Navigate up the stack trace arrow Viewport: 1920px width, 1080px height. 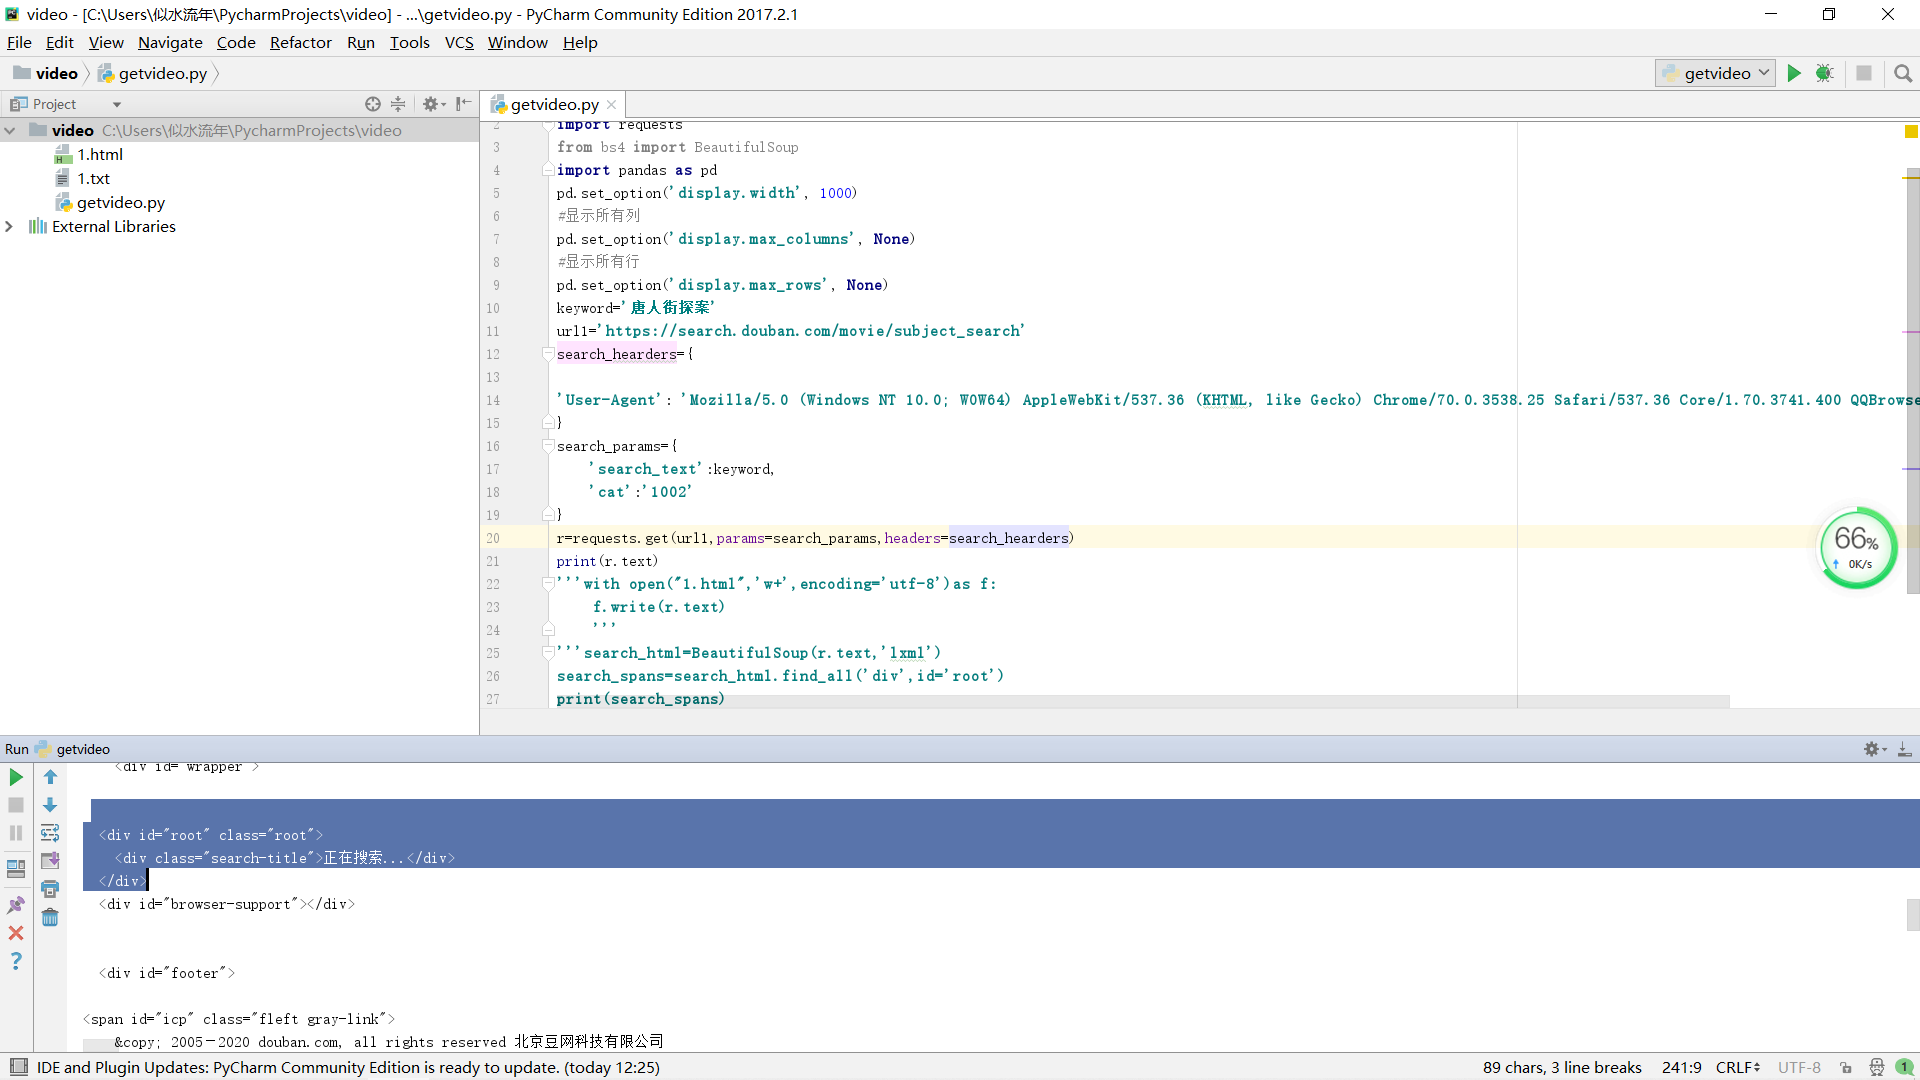(50, 777)
